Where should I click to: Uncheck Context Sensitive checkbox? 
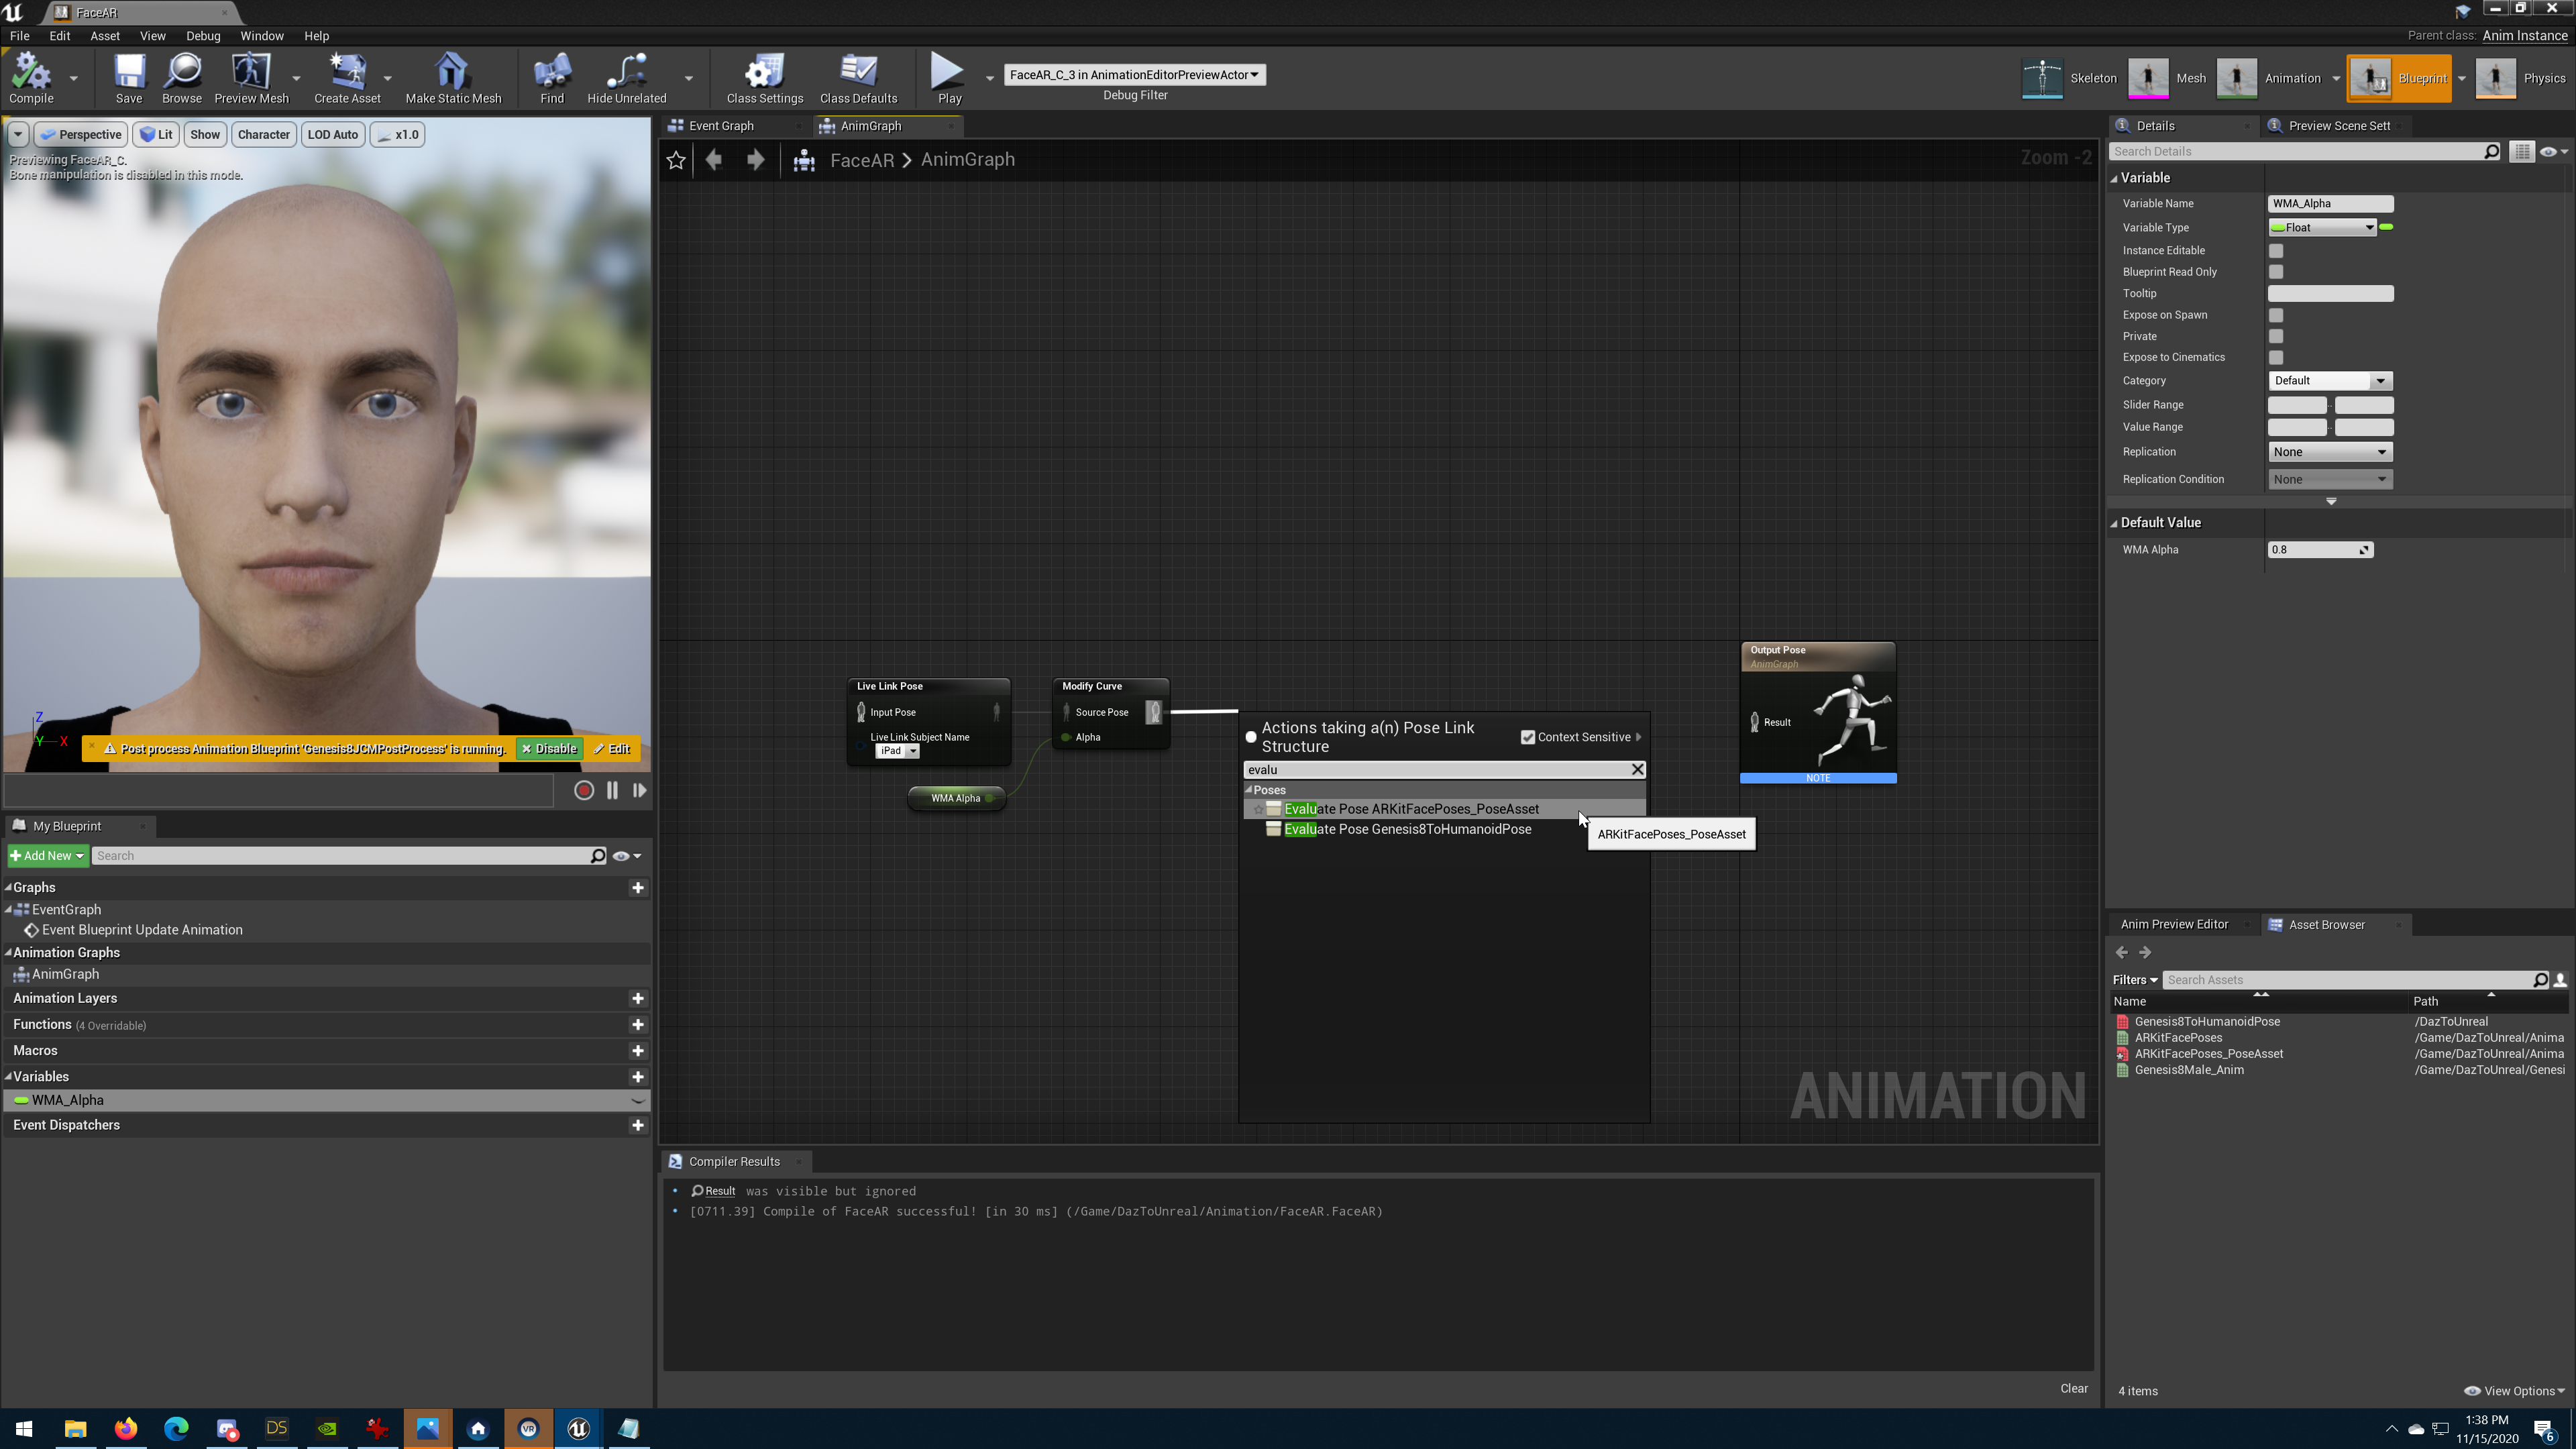click(1528, 737)
